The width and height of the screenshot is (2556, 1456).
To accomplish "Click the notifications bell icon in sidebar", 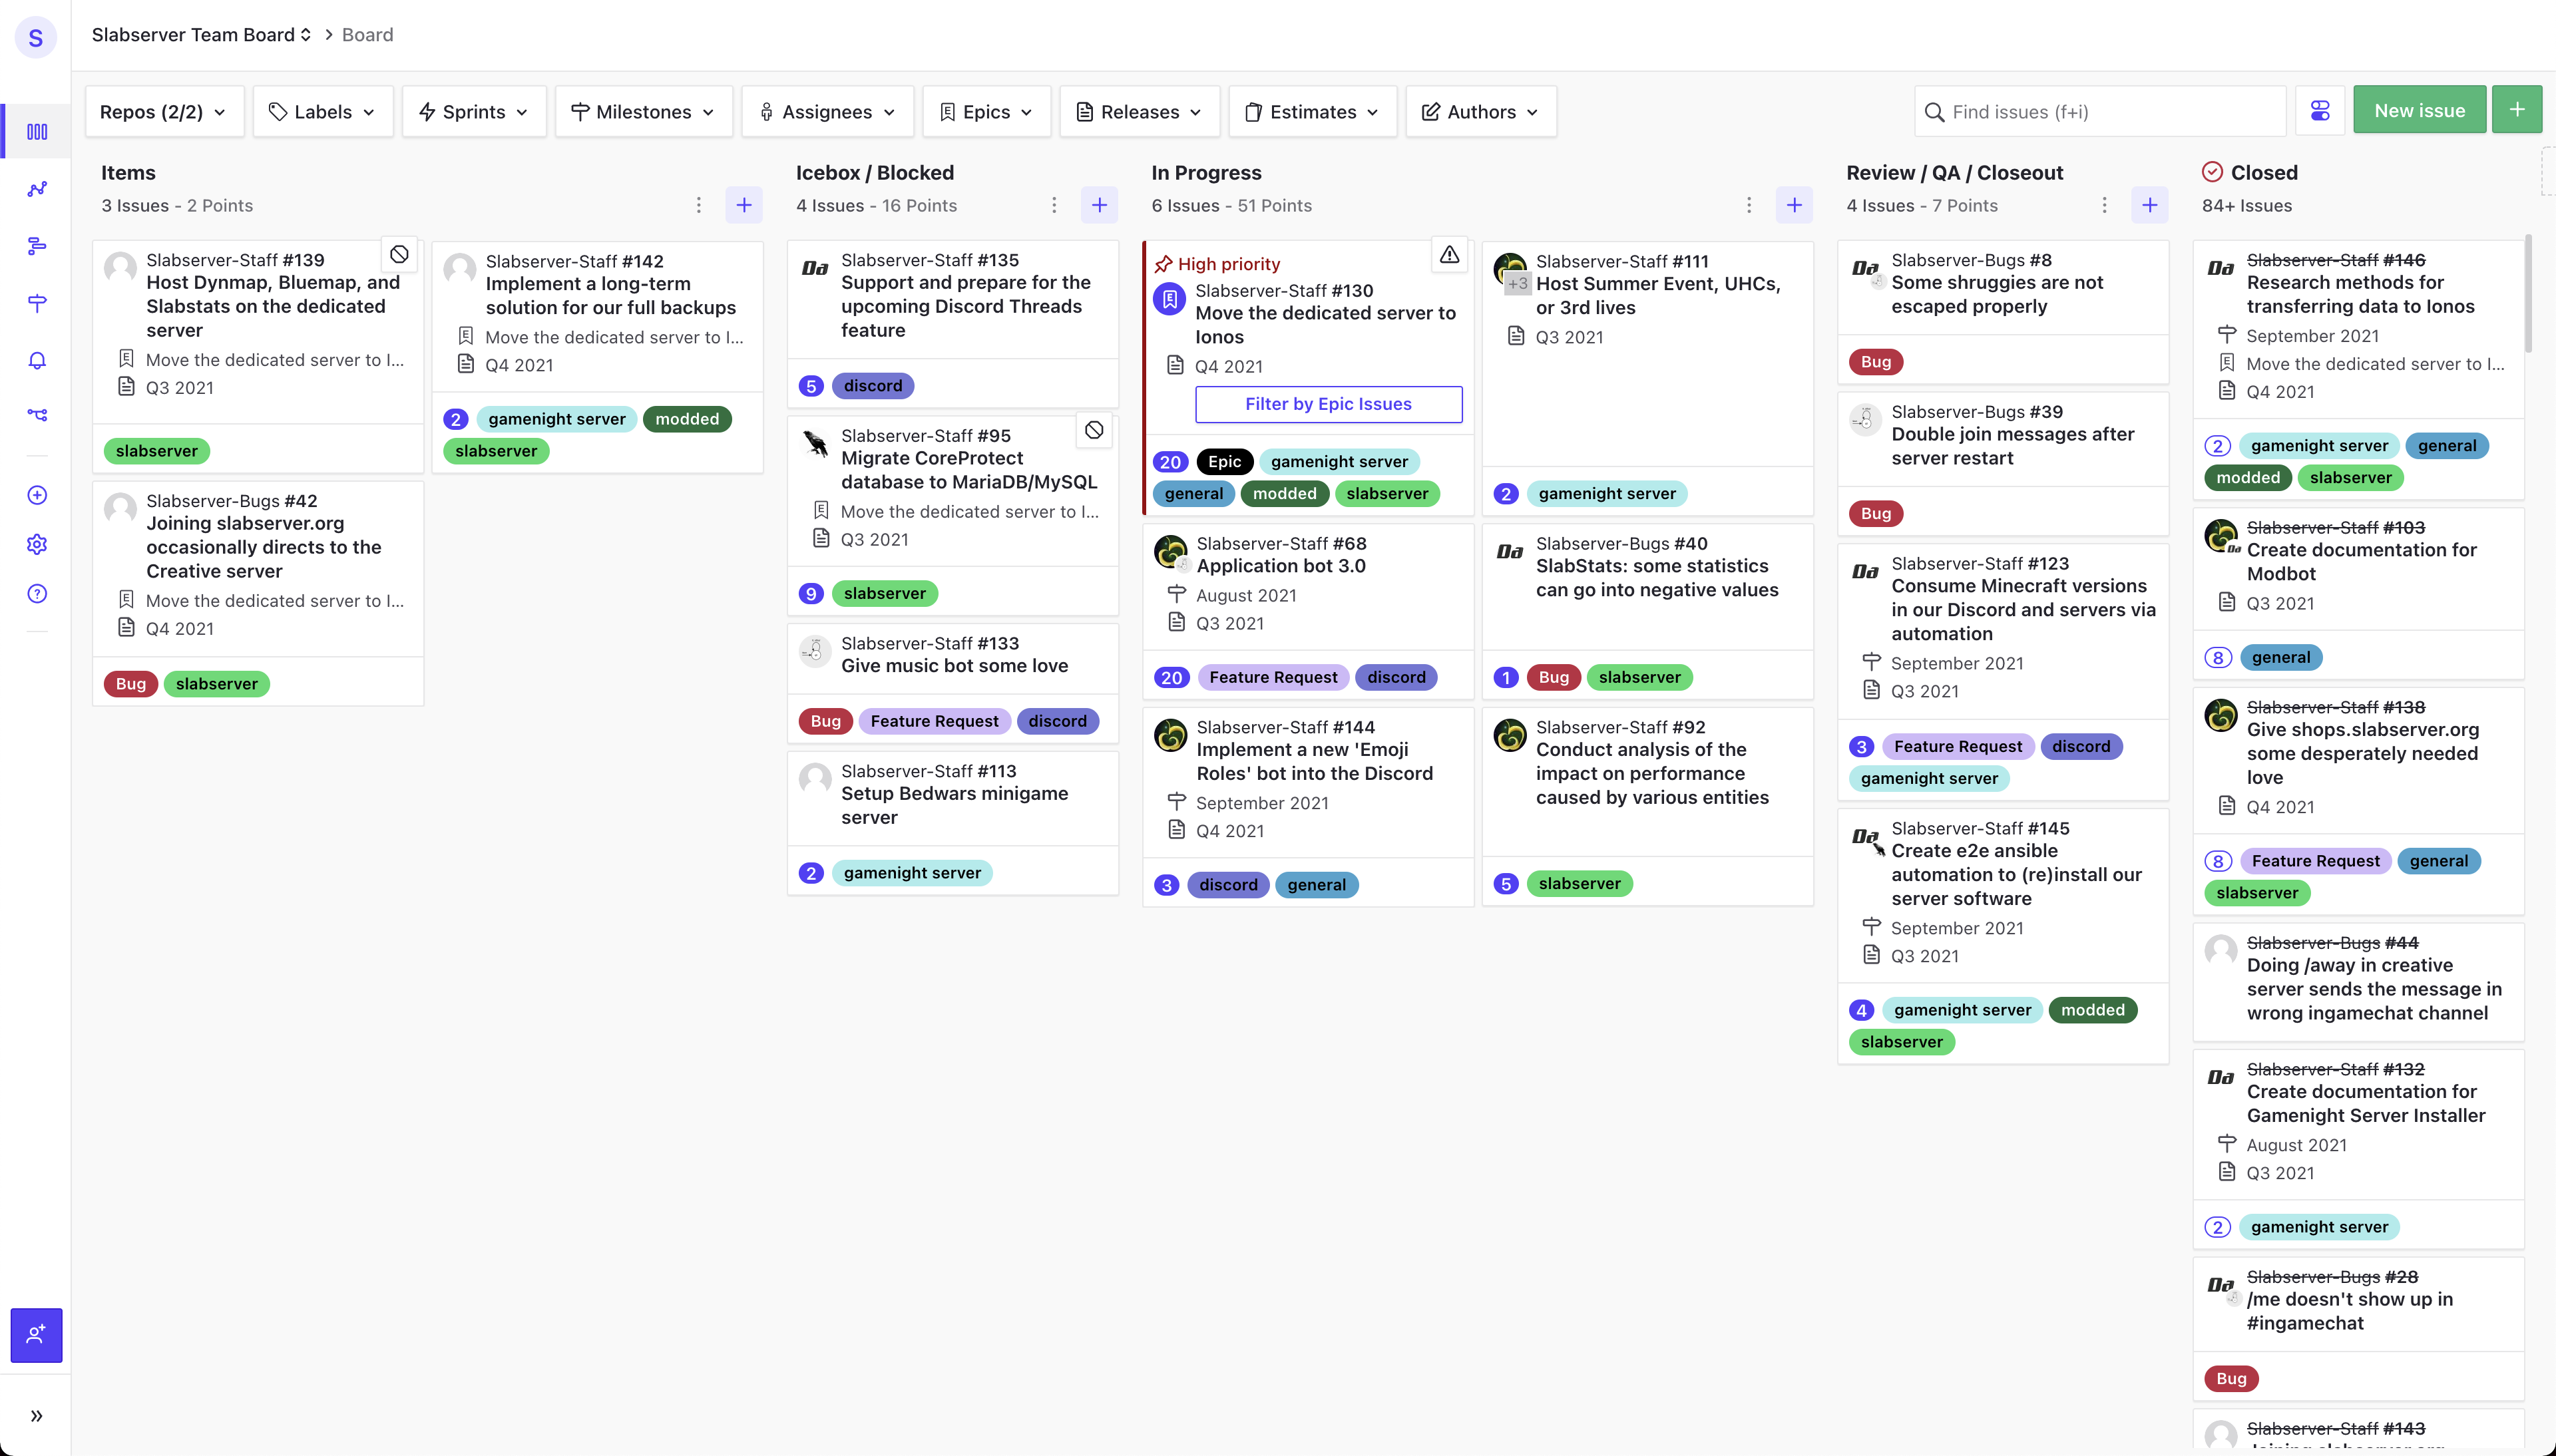I will [37, 360].
